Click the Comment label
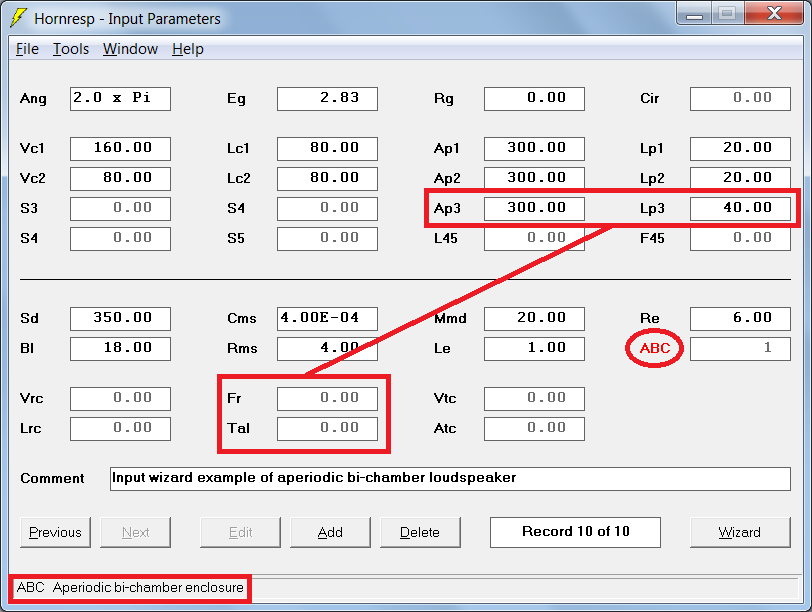The image size is (812, 612). (x=52, y=478)
